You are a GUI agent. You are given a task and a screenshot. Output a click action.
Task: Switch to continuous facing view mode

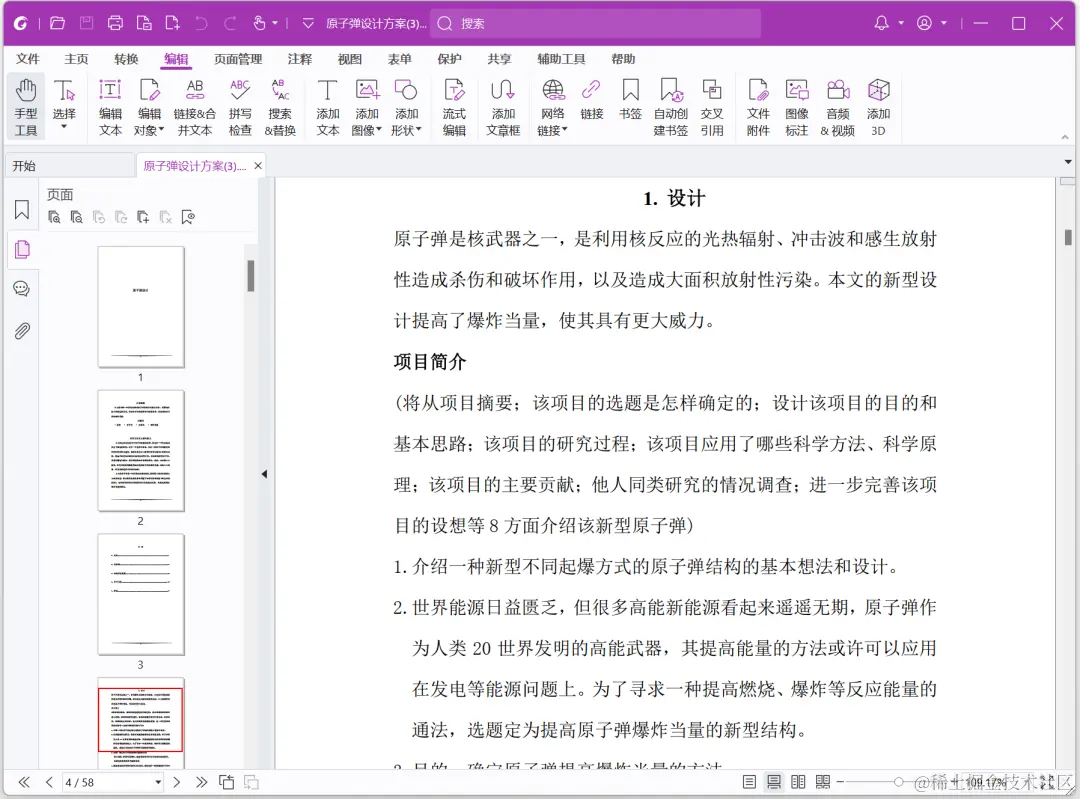(x=823, y=782)
